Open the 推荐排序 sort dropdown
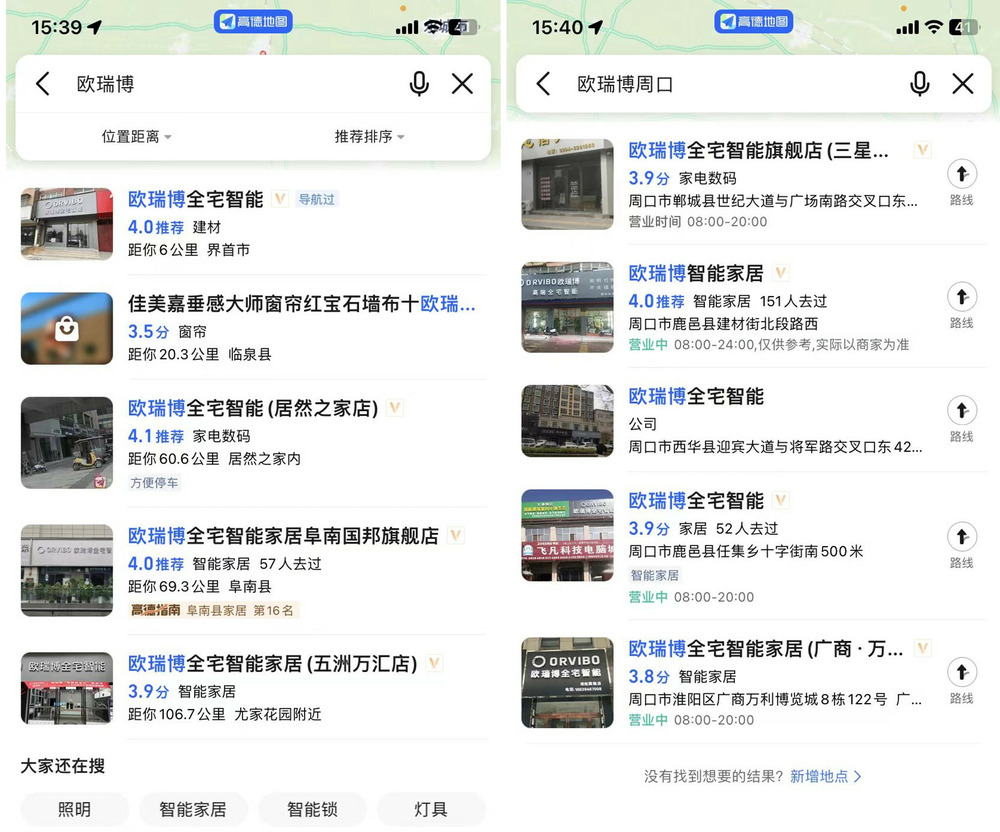1000x832 pixels. coord(370,136)
